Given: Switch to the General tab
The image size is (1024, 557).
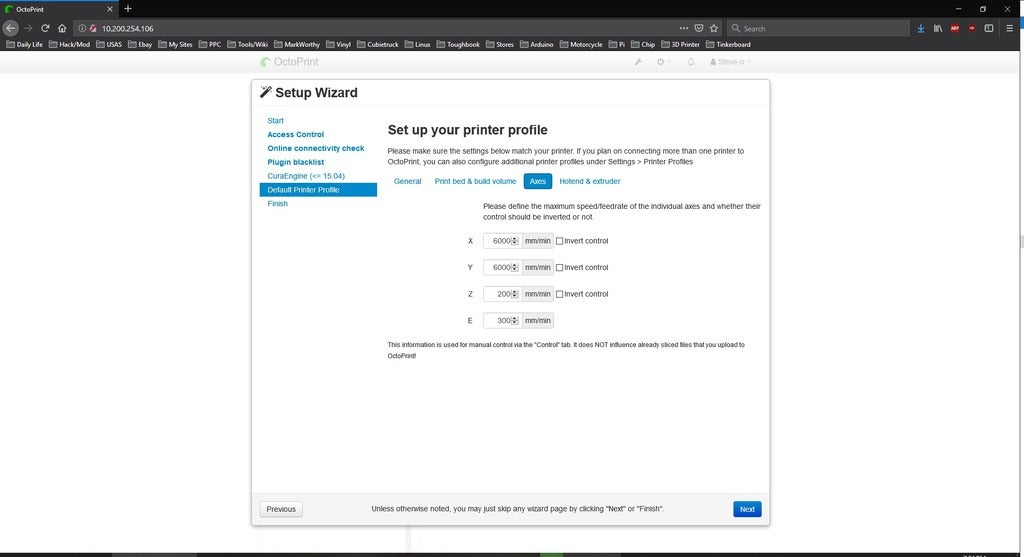Looking at the screenshot, I should tap(408, 181).
